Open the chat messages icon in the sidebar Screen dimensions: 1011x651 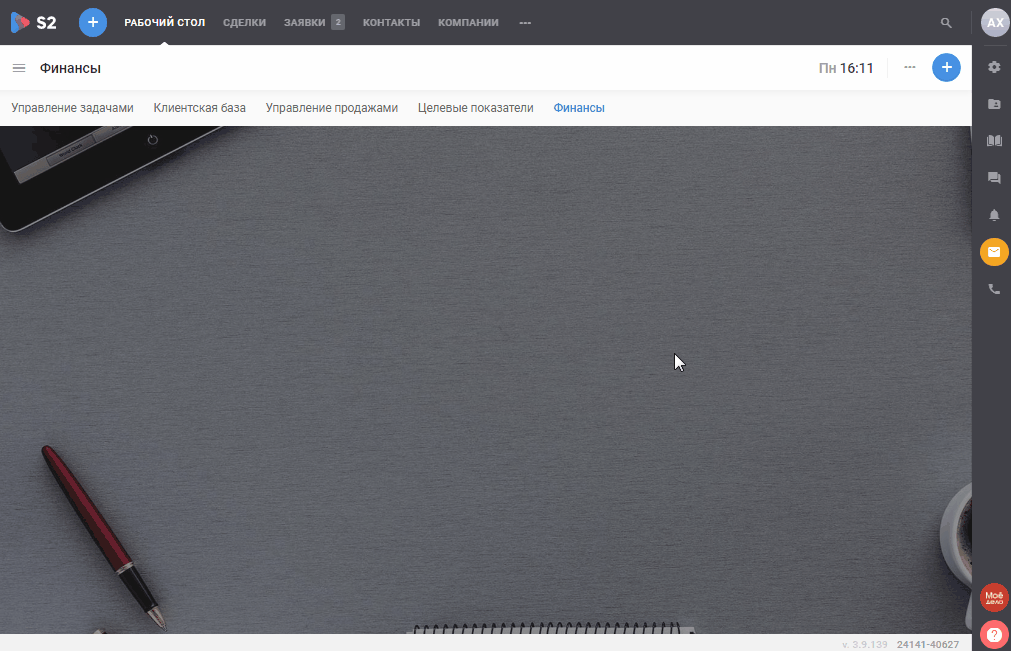(994, 178)
